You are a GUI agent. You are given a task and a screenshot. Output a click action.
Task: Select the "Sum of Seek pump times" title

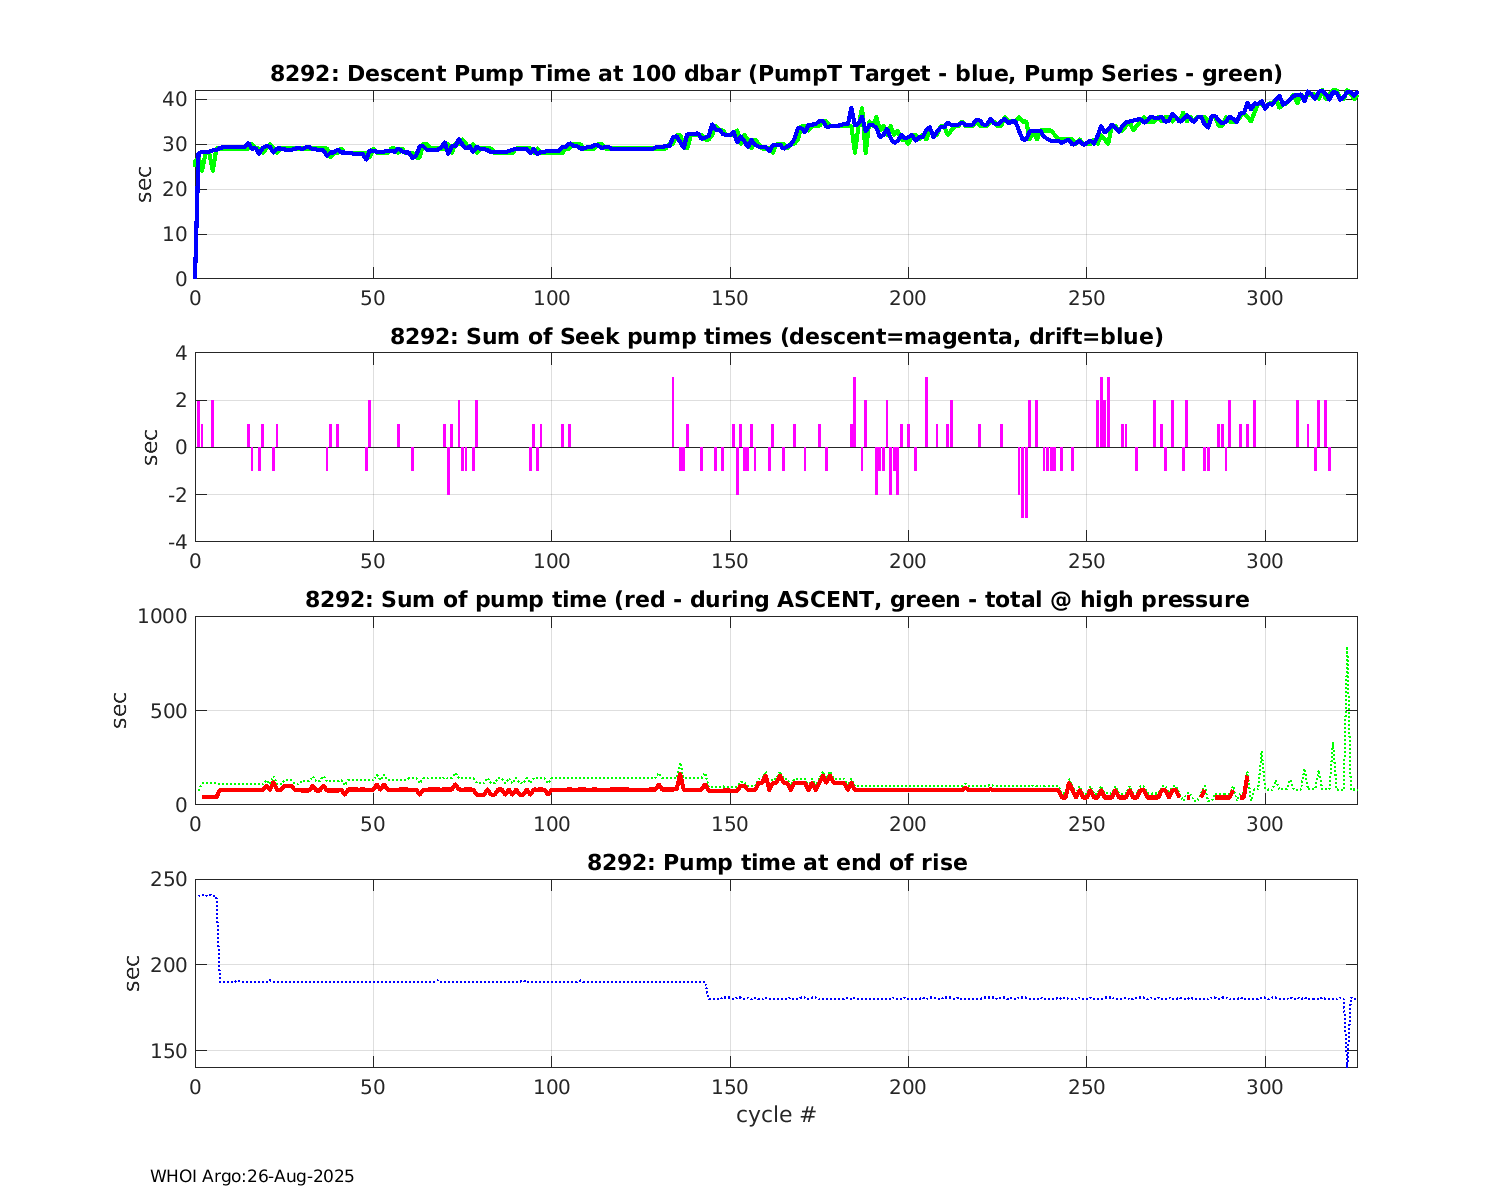tap(776, 337)
